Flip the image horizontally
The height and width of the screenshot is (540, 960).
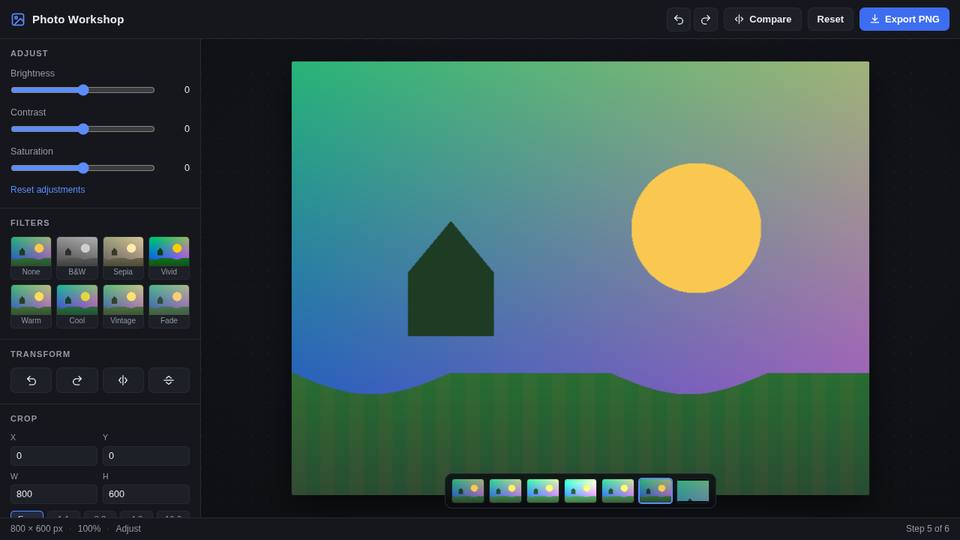pyautogui.click(x=123, y=380)
